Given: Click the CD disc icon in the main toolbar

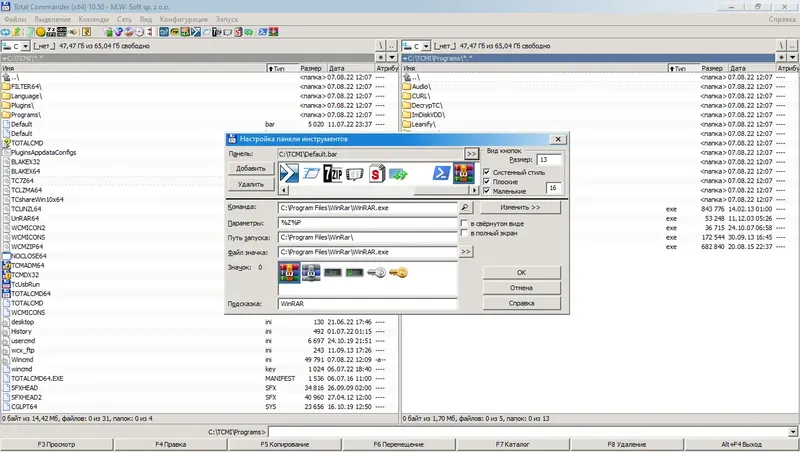Looking at the screenshot, I should [139, 32].
